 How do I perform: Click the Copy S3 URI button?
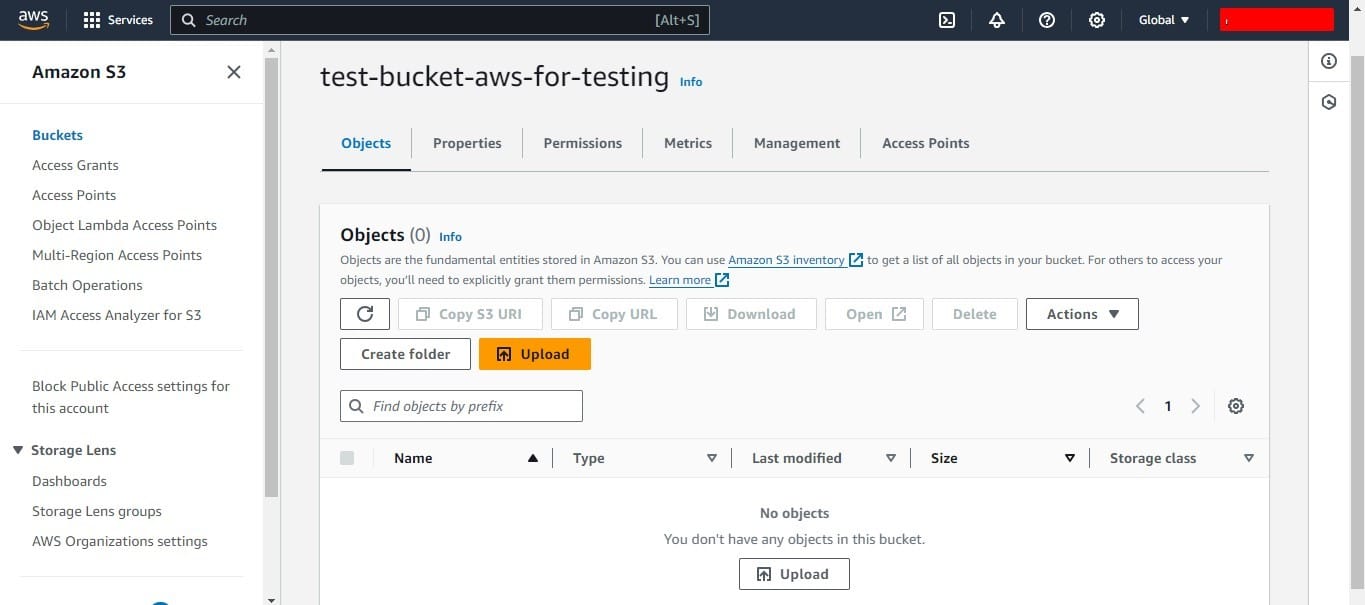click(x=470, y=314)
